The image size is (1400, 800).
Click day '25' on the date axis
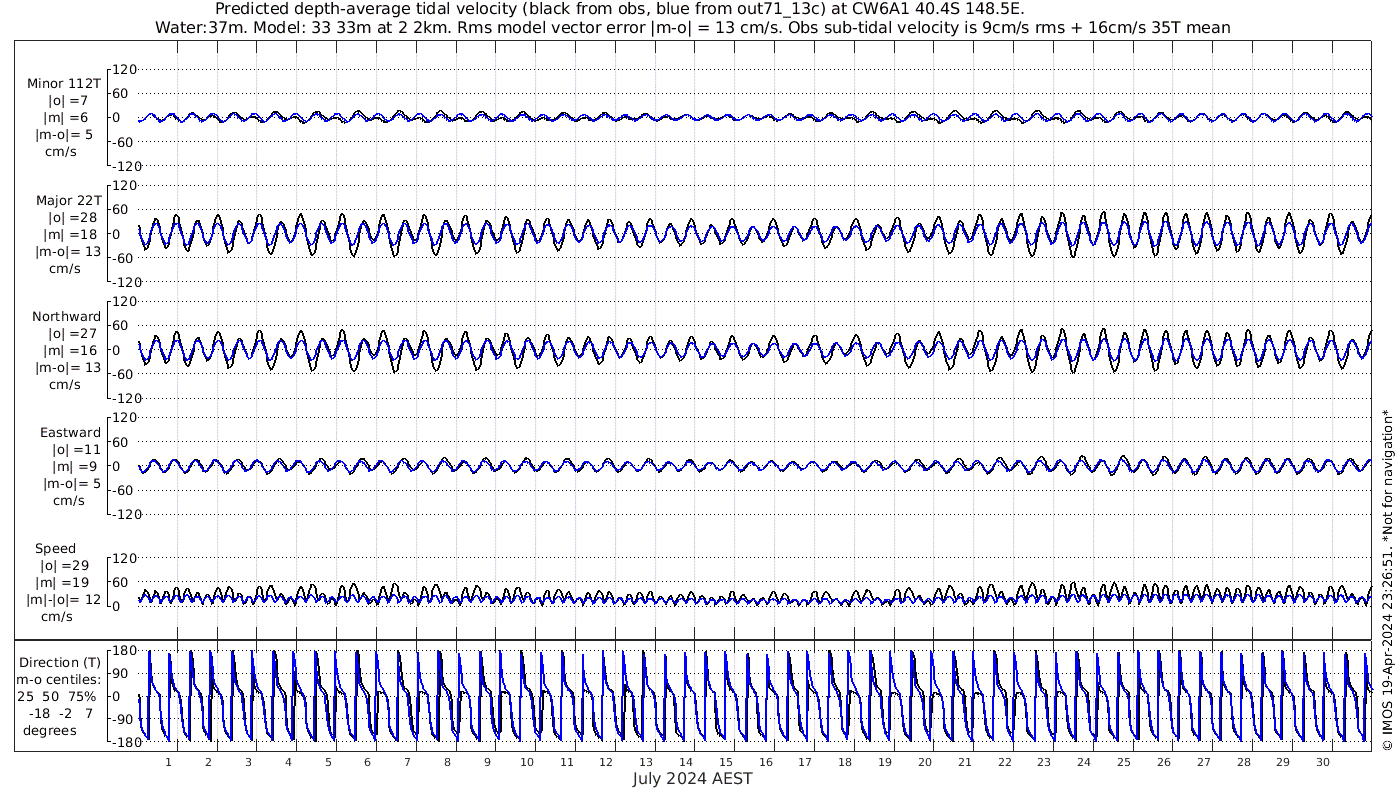[1124, 762]
